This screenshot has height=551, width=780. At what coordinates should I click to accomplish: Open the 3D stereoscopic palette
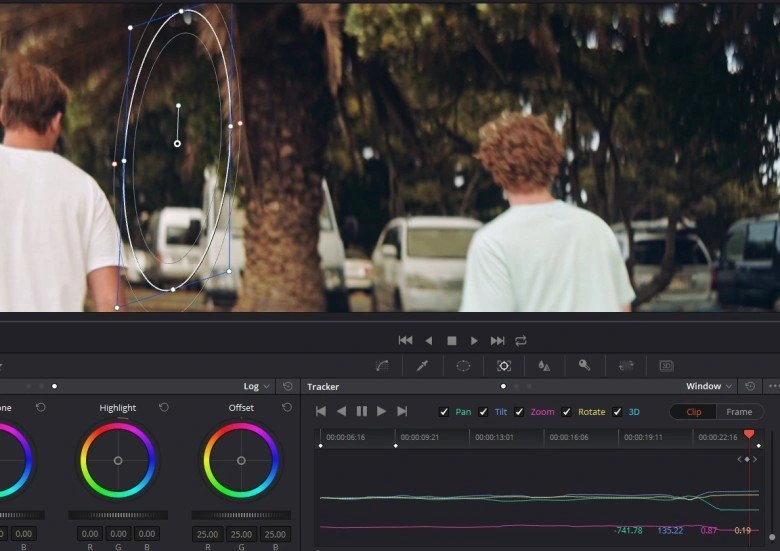click(666, 366)
